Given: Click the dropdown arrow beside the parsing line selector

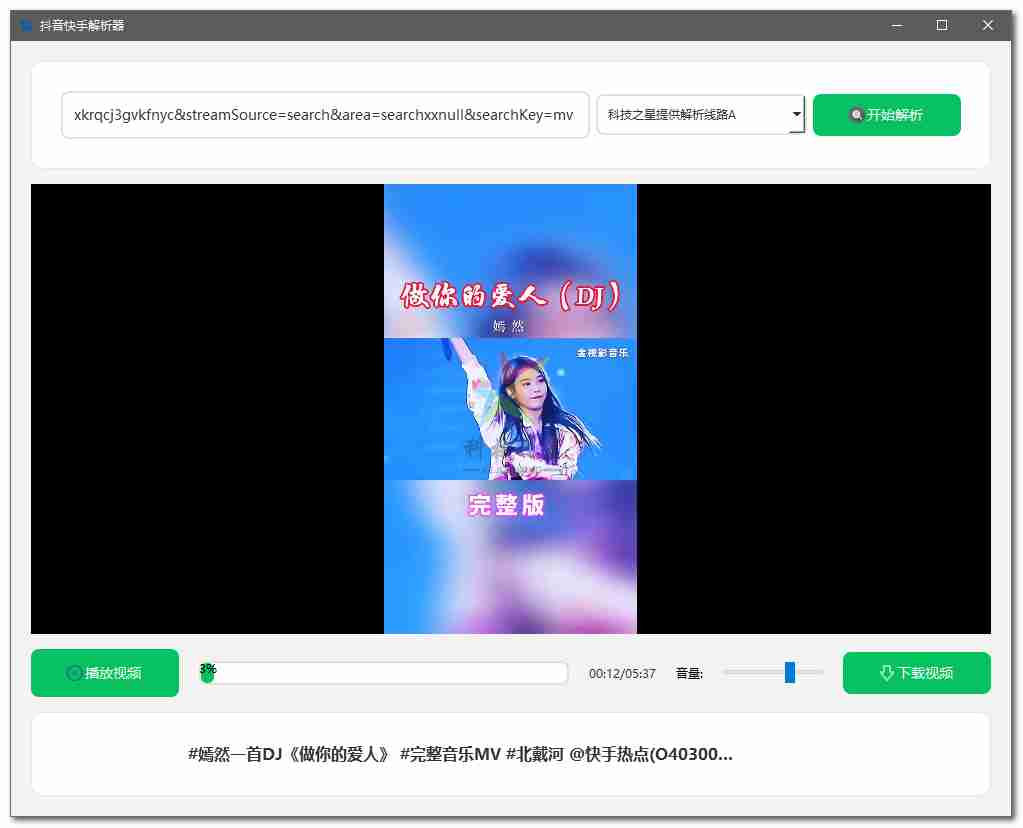Looking at the screenshot, I should 797,115.
